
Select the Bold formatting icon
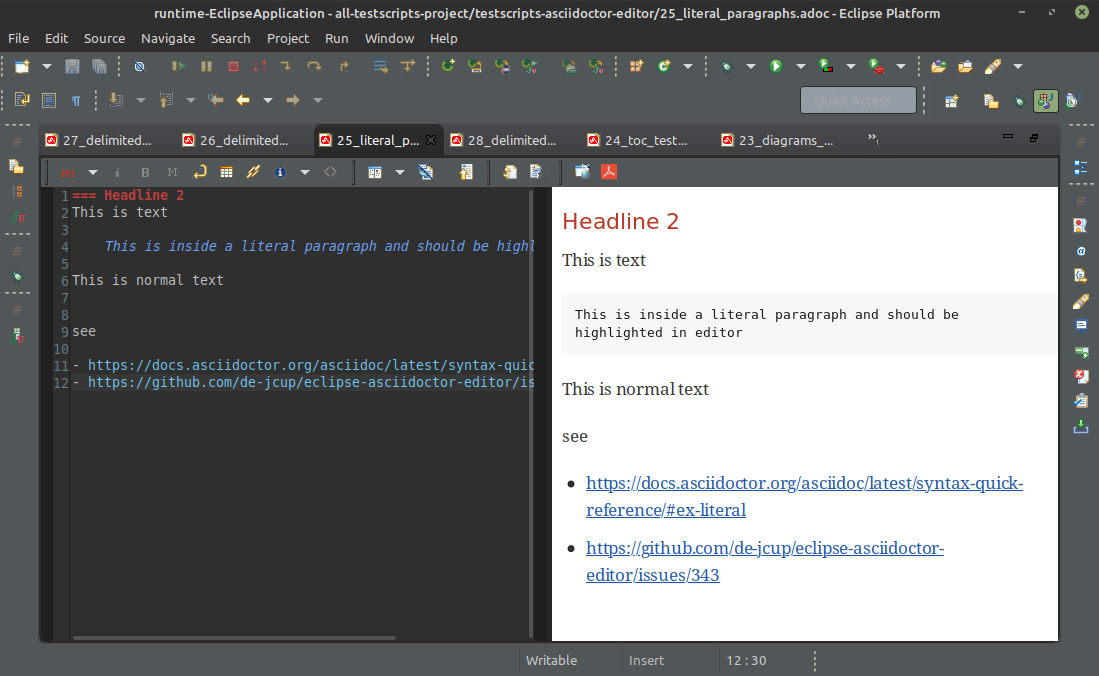point(145,172)
